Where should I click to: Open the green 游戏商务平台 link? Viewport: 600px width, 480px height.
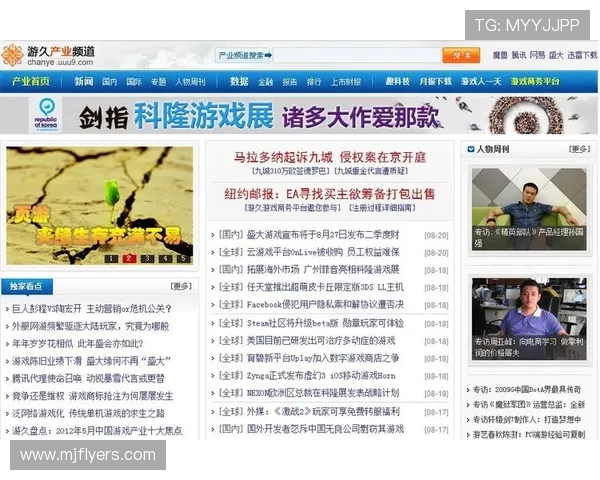[535, 82]
